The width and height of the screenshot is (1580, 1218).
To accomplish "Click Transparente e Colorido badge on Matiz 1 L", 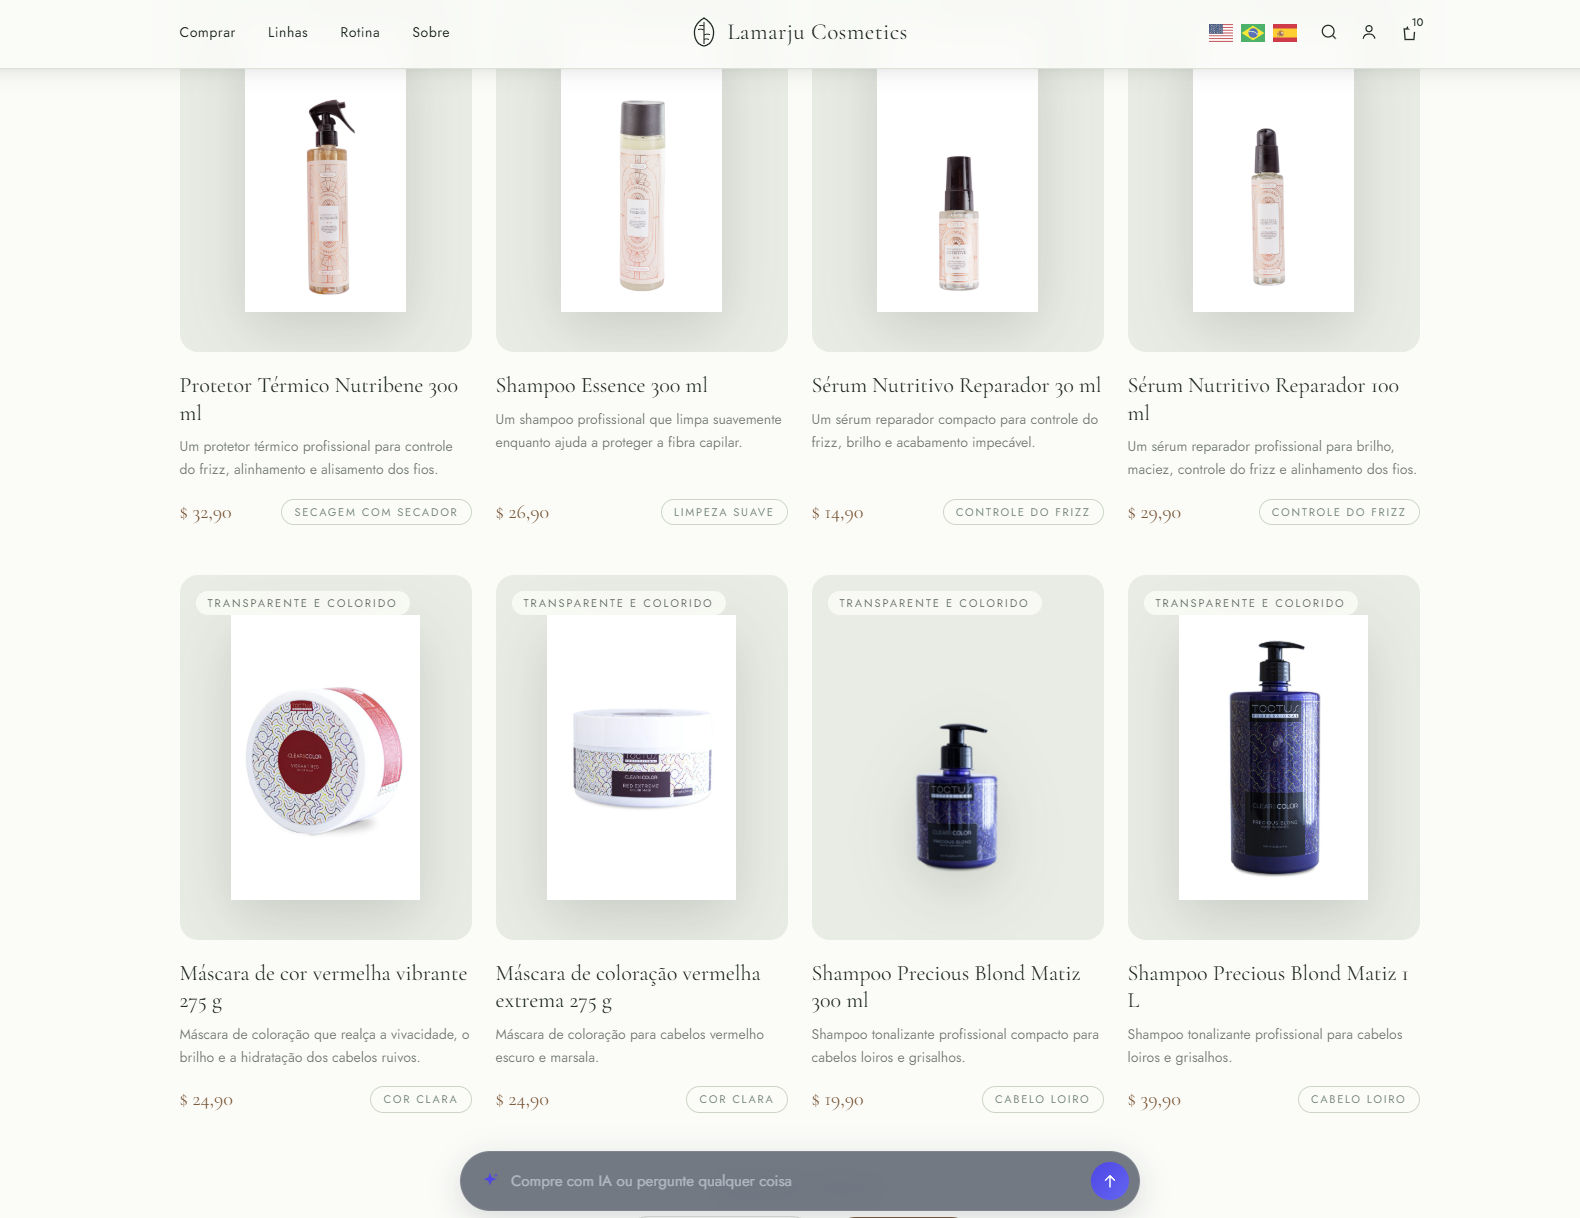I will (1250, 603).
